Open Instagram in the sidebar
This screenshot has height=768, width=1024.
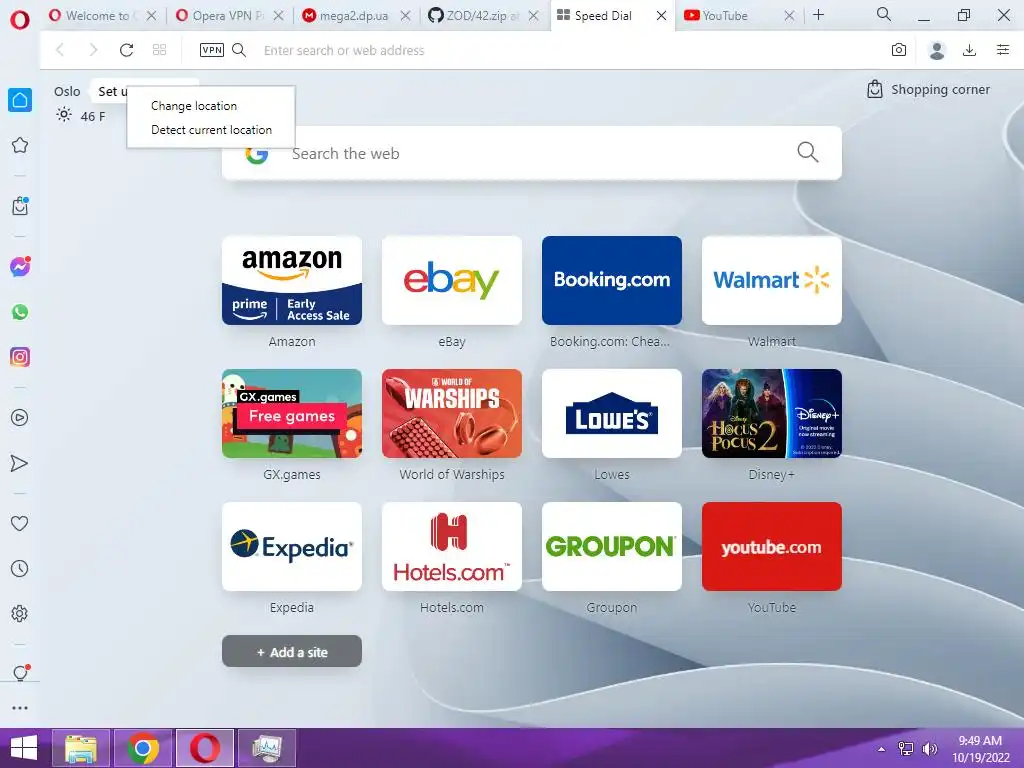point(20,357)
